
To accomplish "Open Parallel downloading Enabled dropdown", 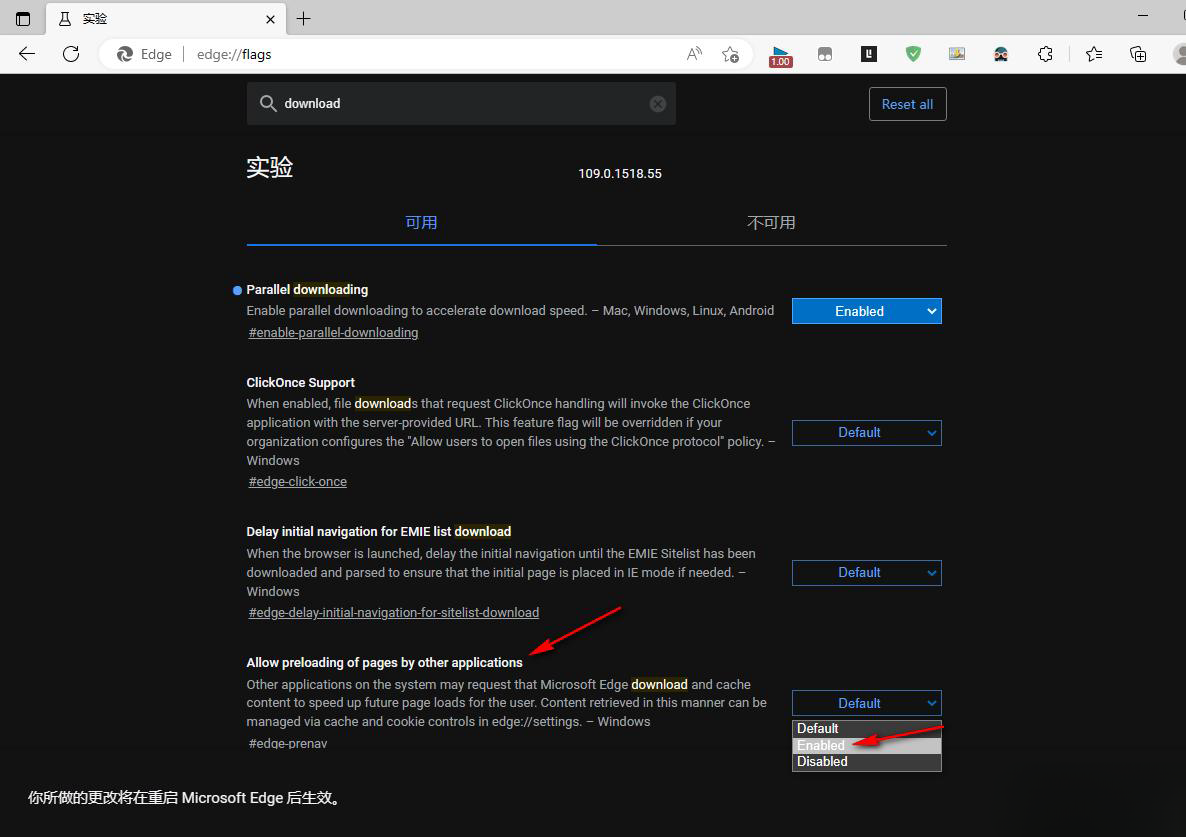I will [866, 311].
